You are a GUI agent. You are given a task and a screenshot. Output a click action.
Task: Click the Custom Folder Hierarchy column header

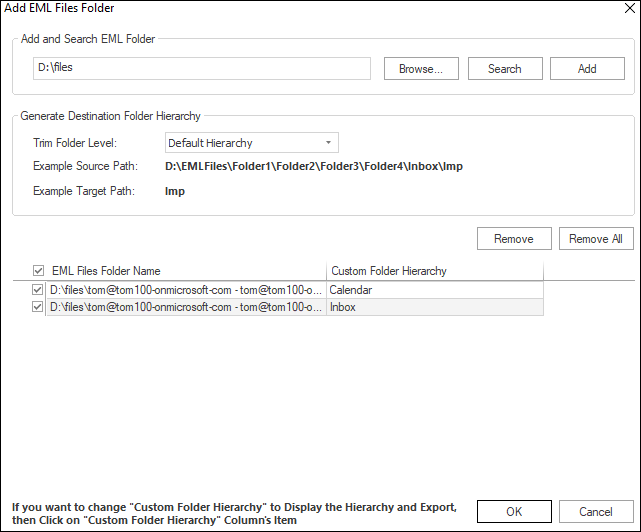point(389,271)
